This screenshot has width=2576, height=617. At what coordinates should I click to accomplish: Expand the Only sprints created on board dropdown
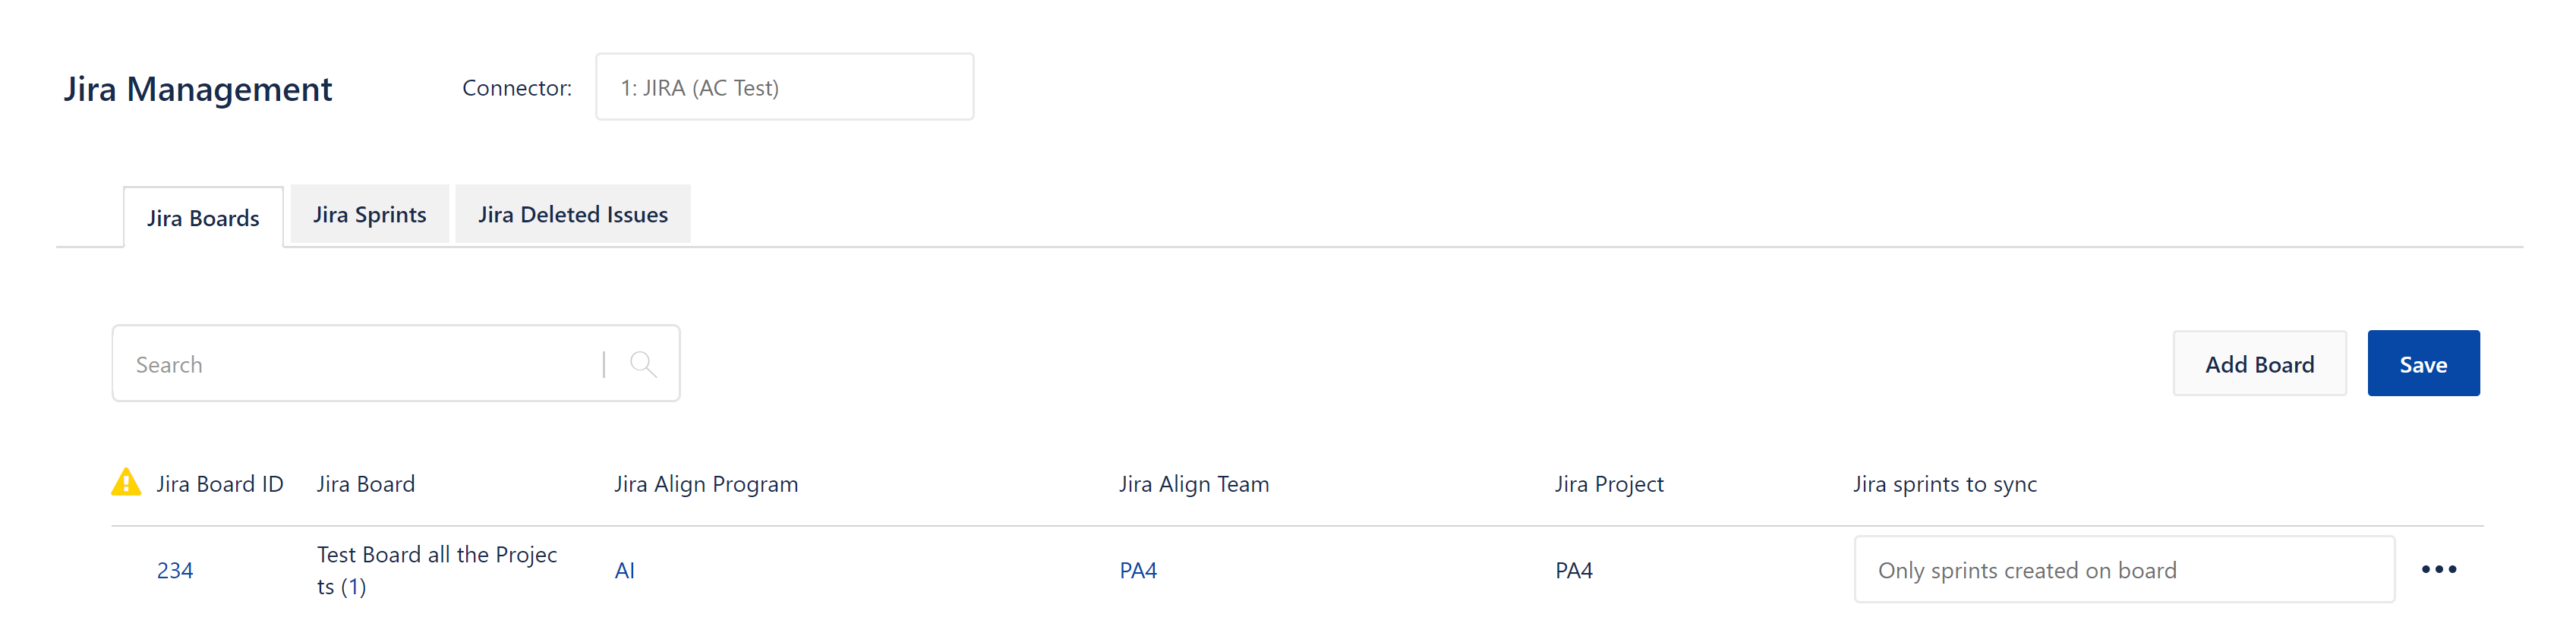point(2123,569)
